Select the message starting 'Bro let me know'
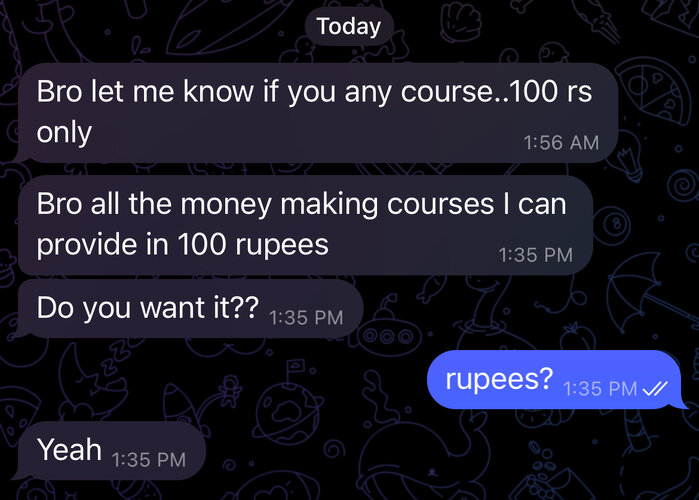The width and height of the screenshot is (699, 500). [x=317, y=113]
